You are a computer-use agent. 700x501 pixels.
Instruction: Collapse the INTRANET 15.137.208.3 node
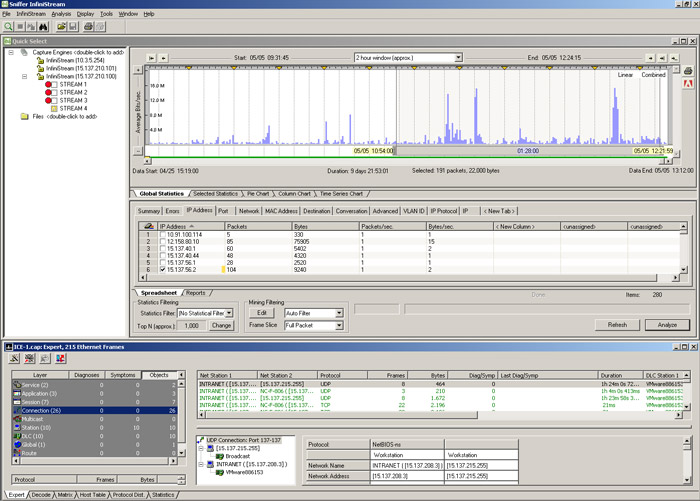coord(201,464)
